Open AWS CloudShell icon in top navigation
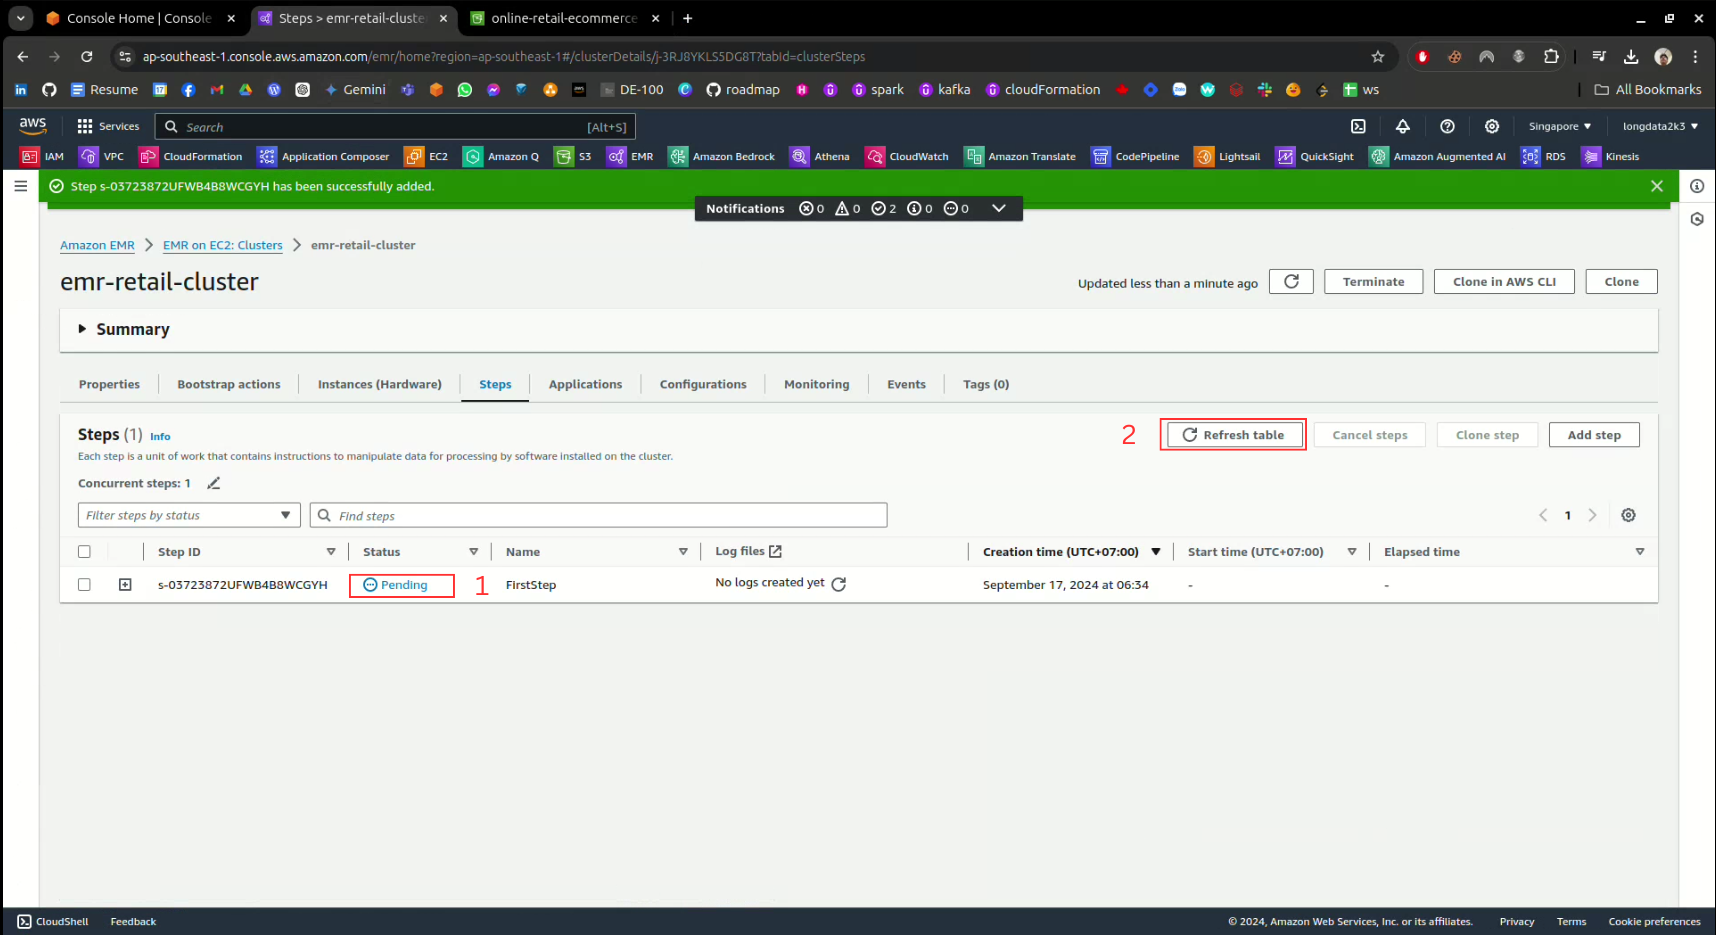This screenshot has height=935, width=1716. (x=1358, y=126)
